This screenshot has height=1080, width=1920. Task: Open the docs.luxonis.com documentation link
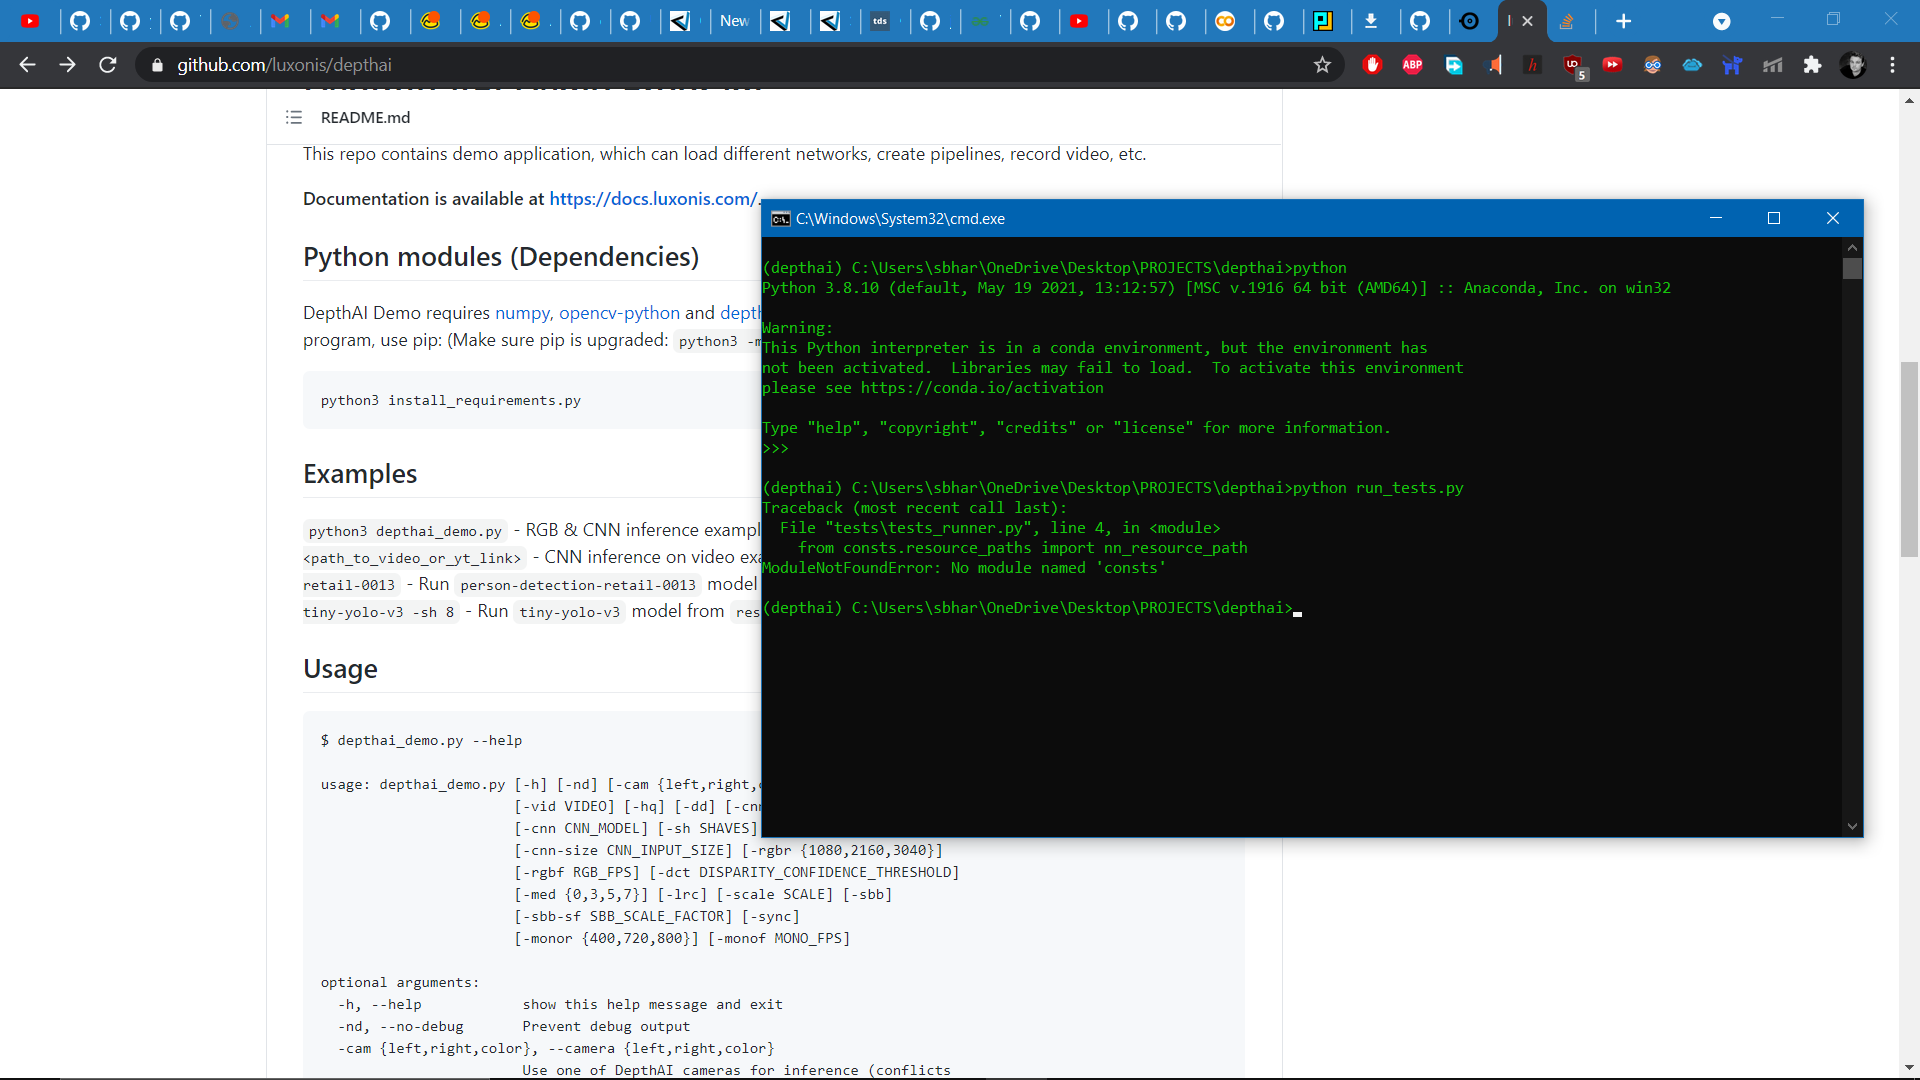pyautogui.click(x=654, y=199)
